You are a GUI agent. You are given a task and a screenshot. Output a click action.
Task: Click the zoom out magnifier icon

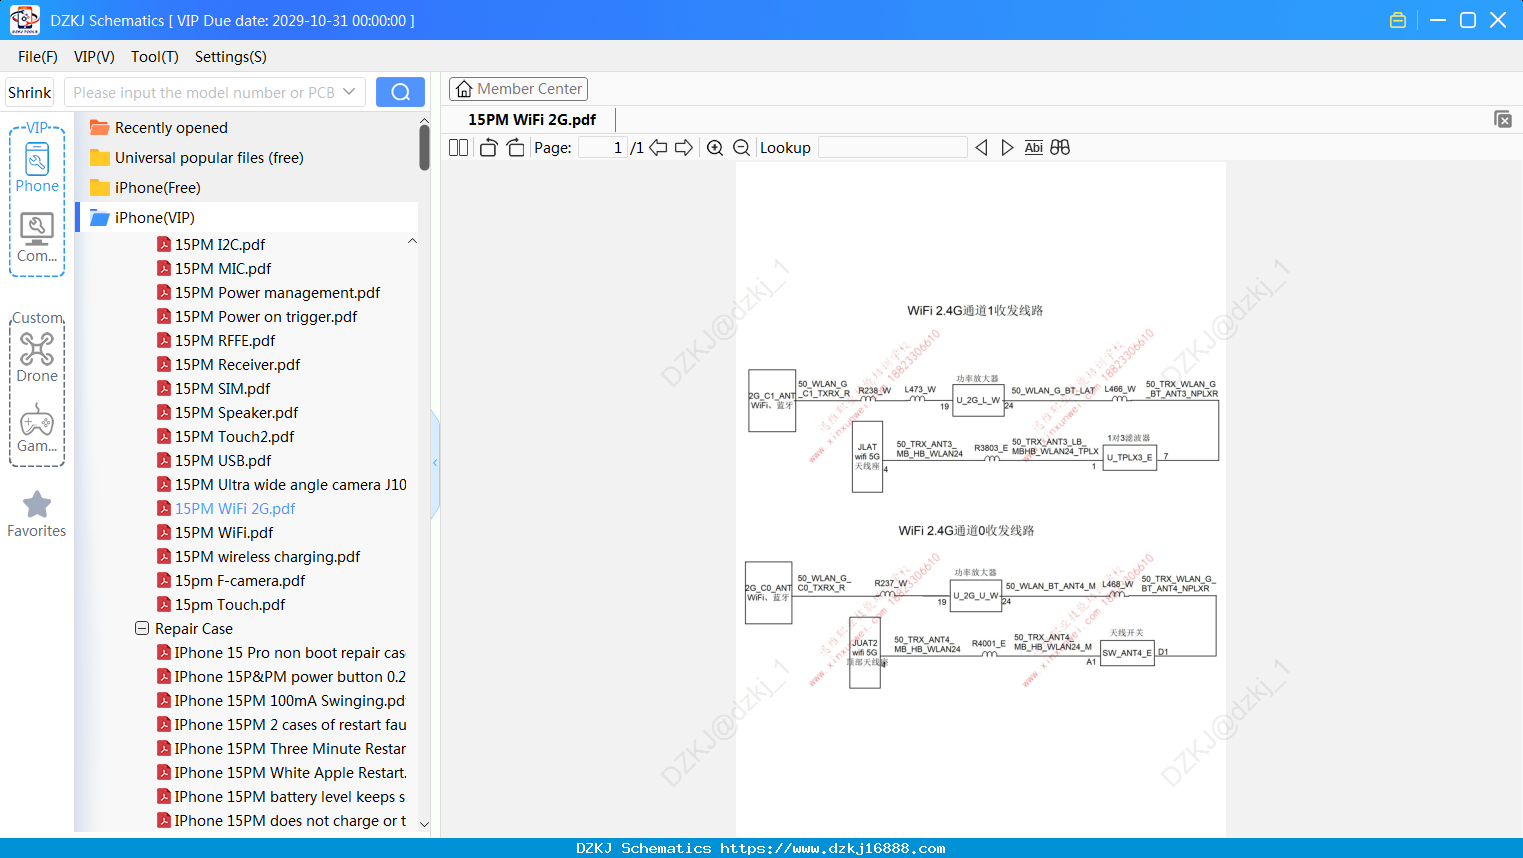tap(741, 148)
